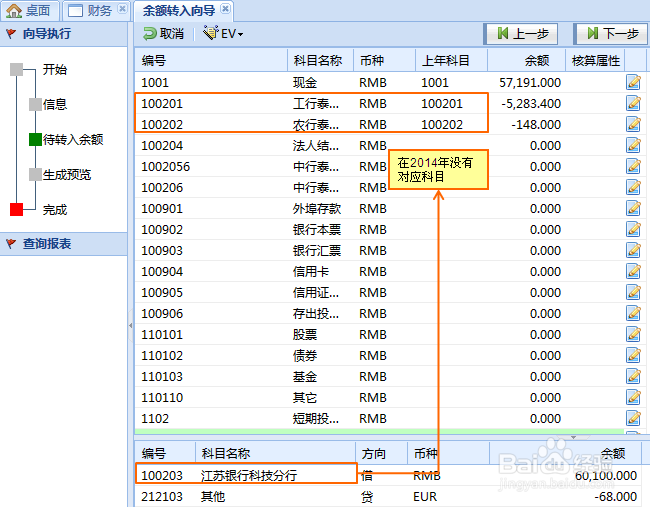
Task: Click account code 110103
Action: point(162,376)
